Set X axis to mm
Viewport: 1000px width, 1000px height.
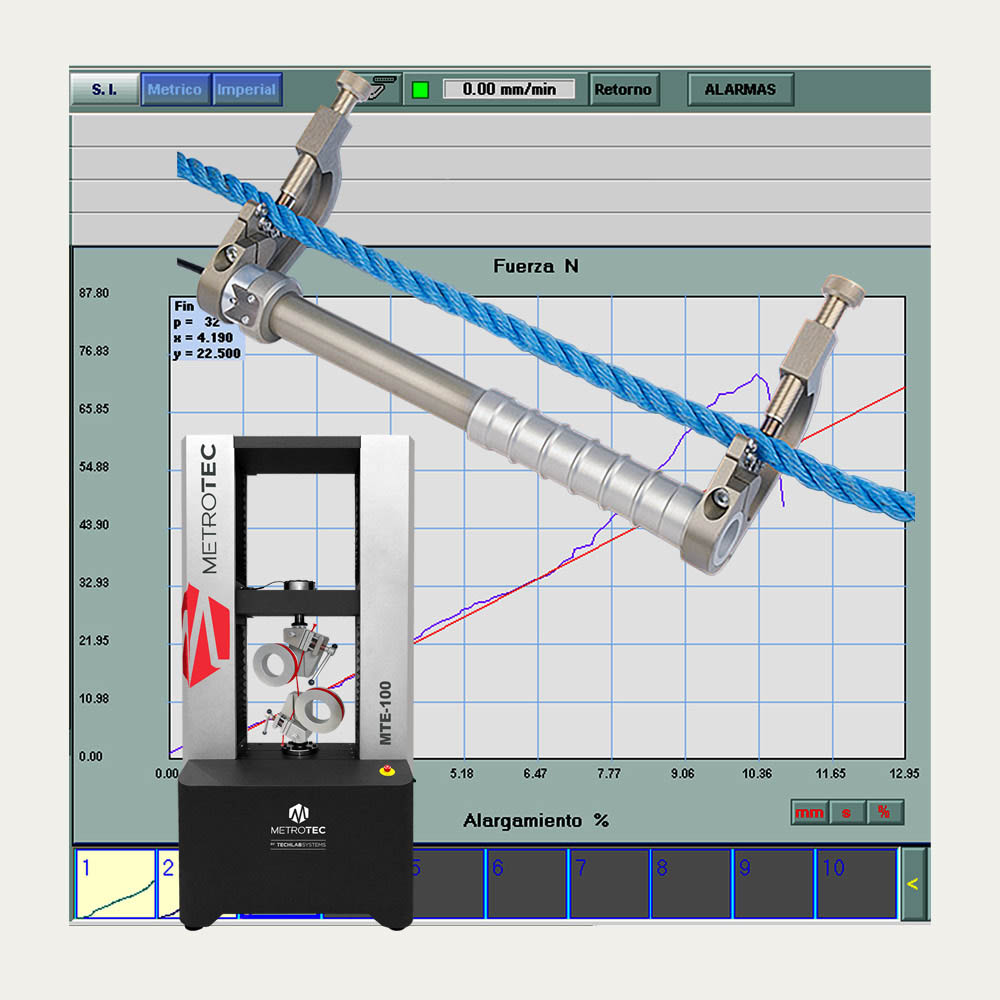click(809, 812)
